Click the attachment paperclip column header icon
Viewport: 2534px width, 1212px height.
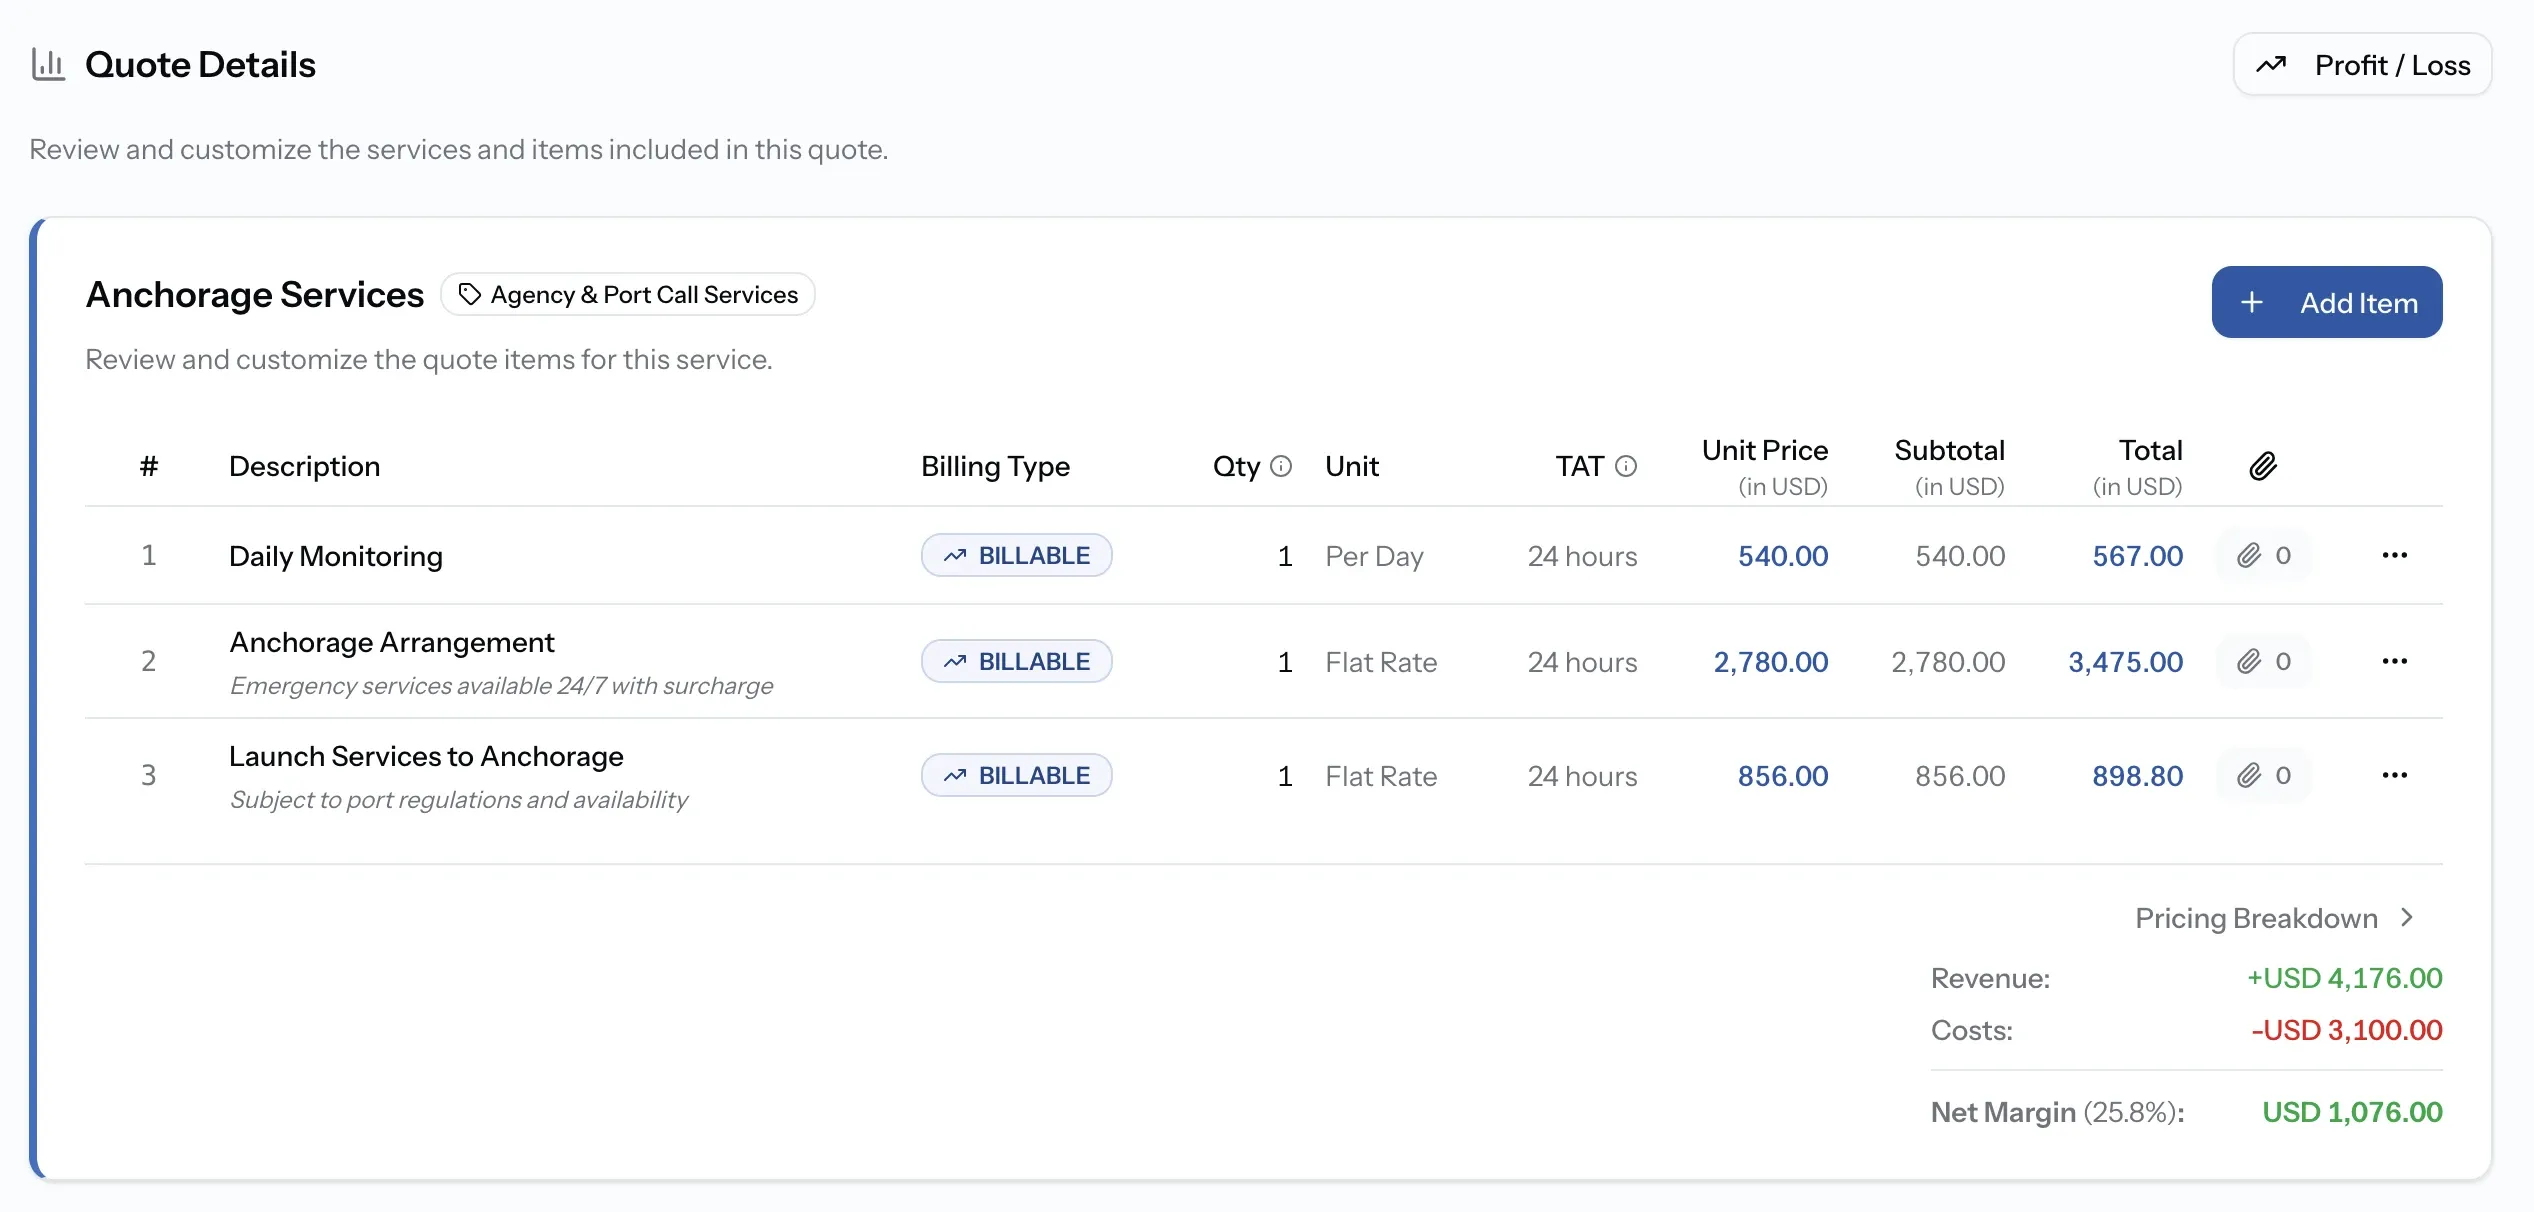pos(2263,466)
